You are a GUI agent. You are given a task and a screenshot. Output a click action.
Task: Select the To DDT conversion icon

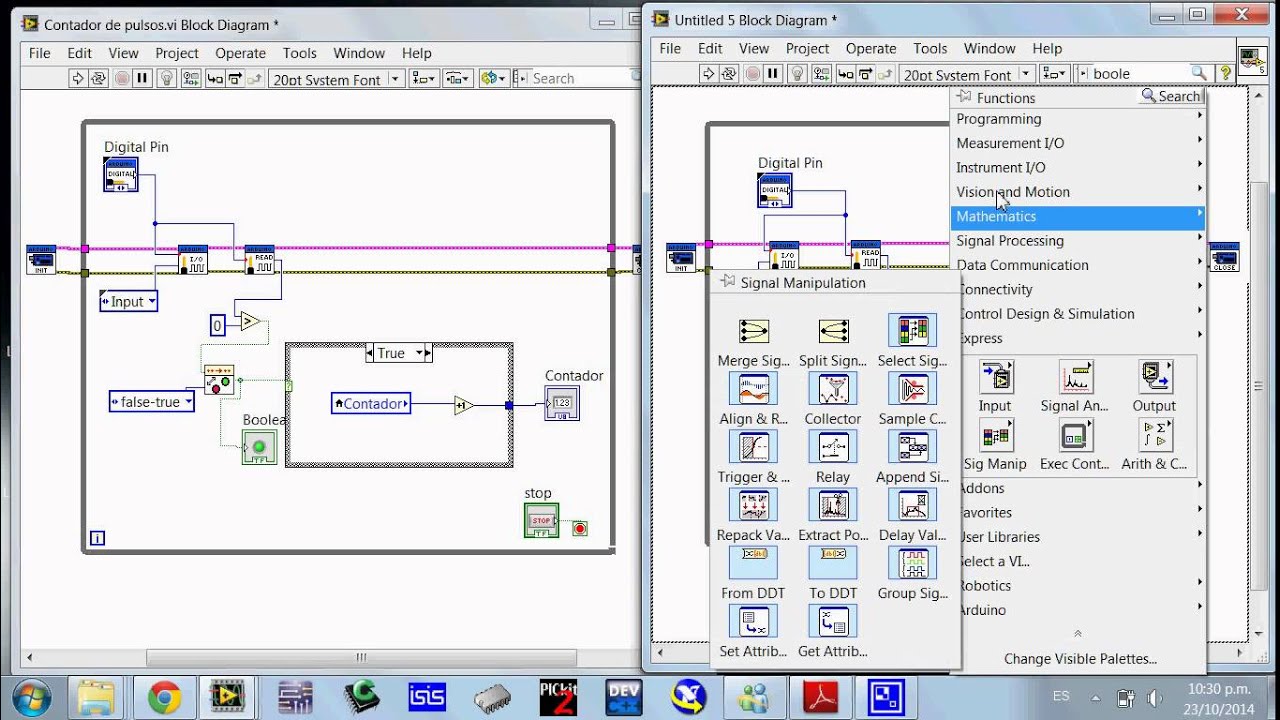pyautogui.click(x=833, y=563)
